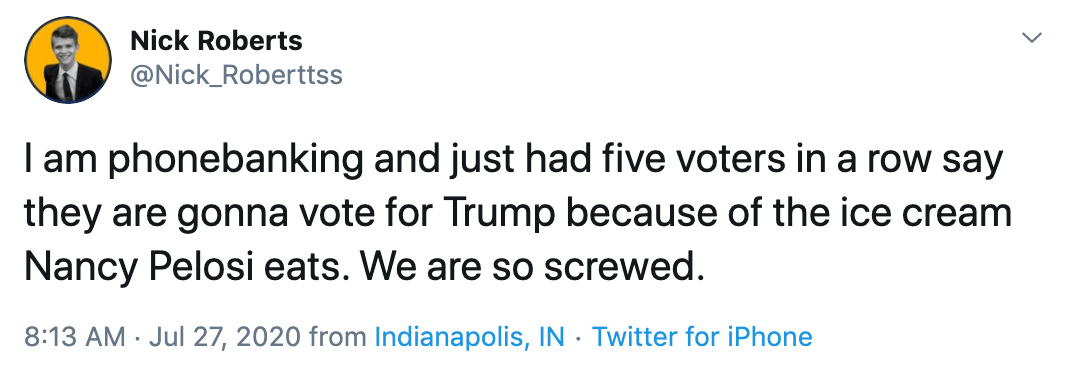Open the Nick Roberts display name

pos(216,41)
